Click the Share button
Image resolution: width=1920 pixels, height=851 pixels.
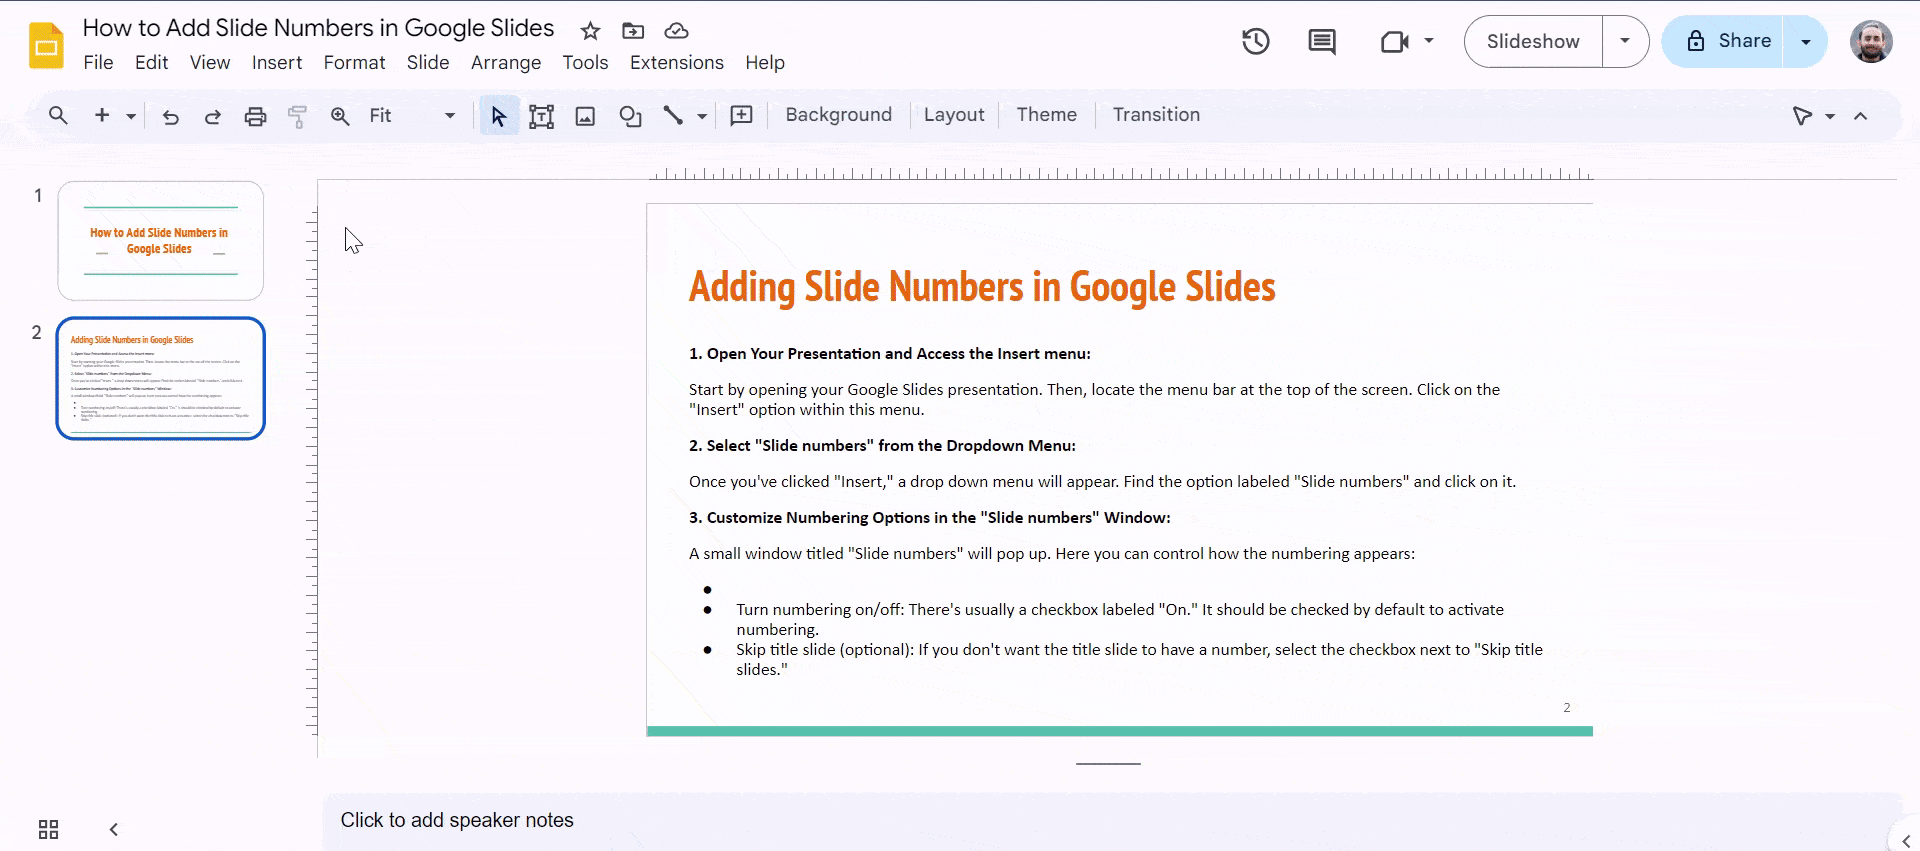(1729, 41)
